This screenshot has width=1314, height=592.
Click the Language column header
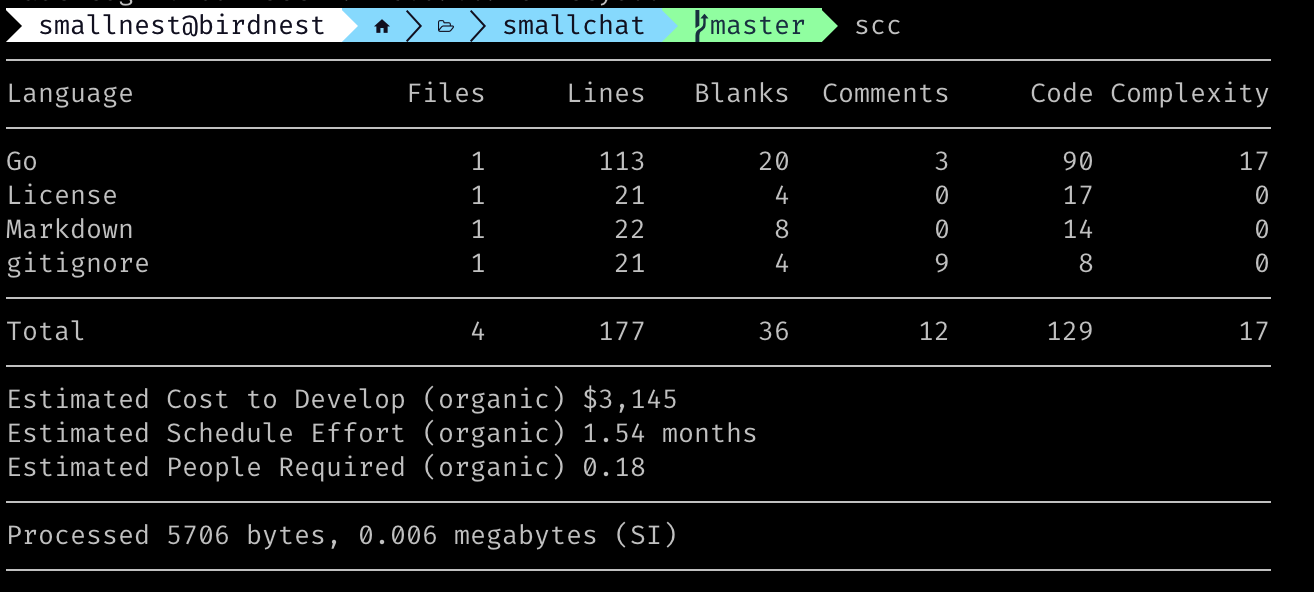[70, 94]
